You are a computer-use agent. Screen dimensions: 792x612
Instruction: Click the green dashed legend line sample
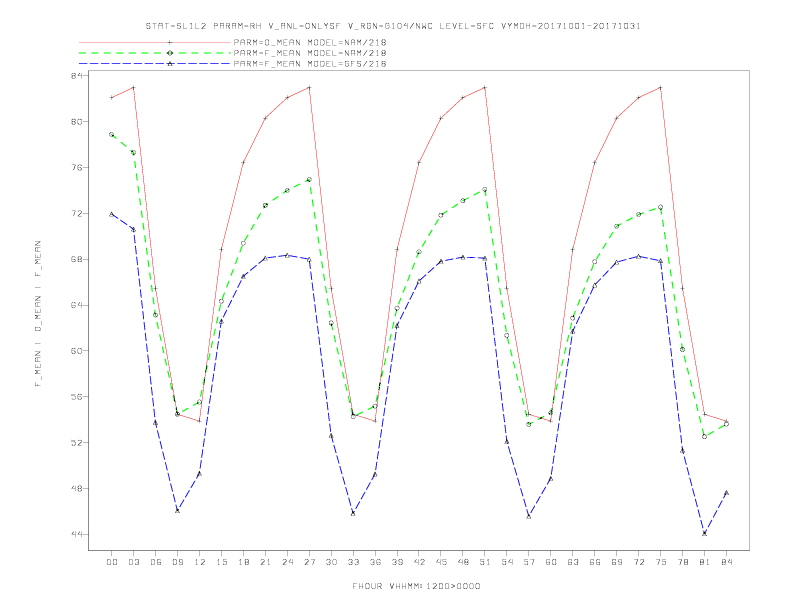155,53
